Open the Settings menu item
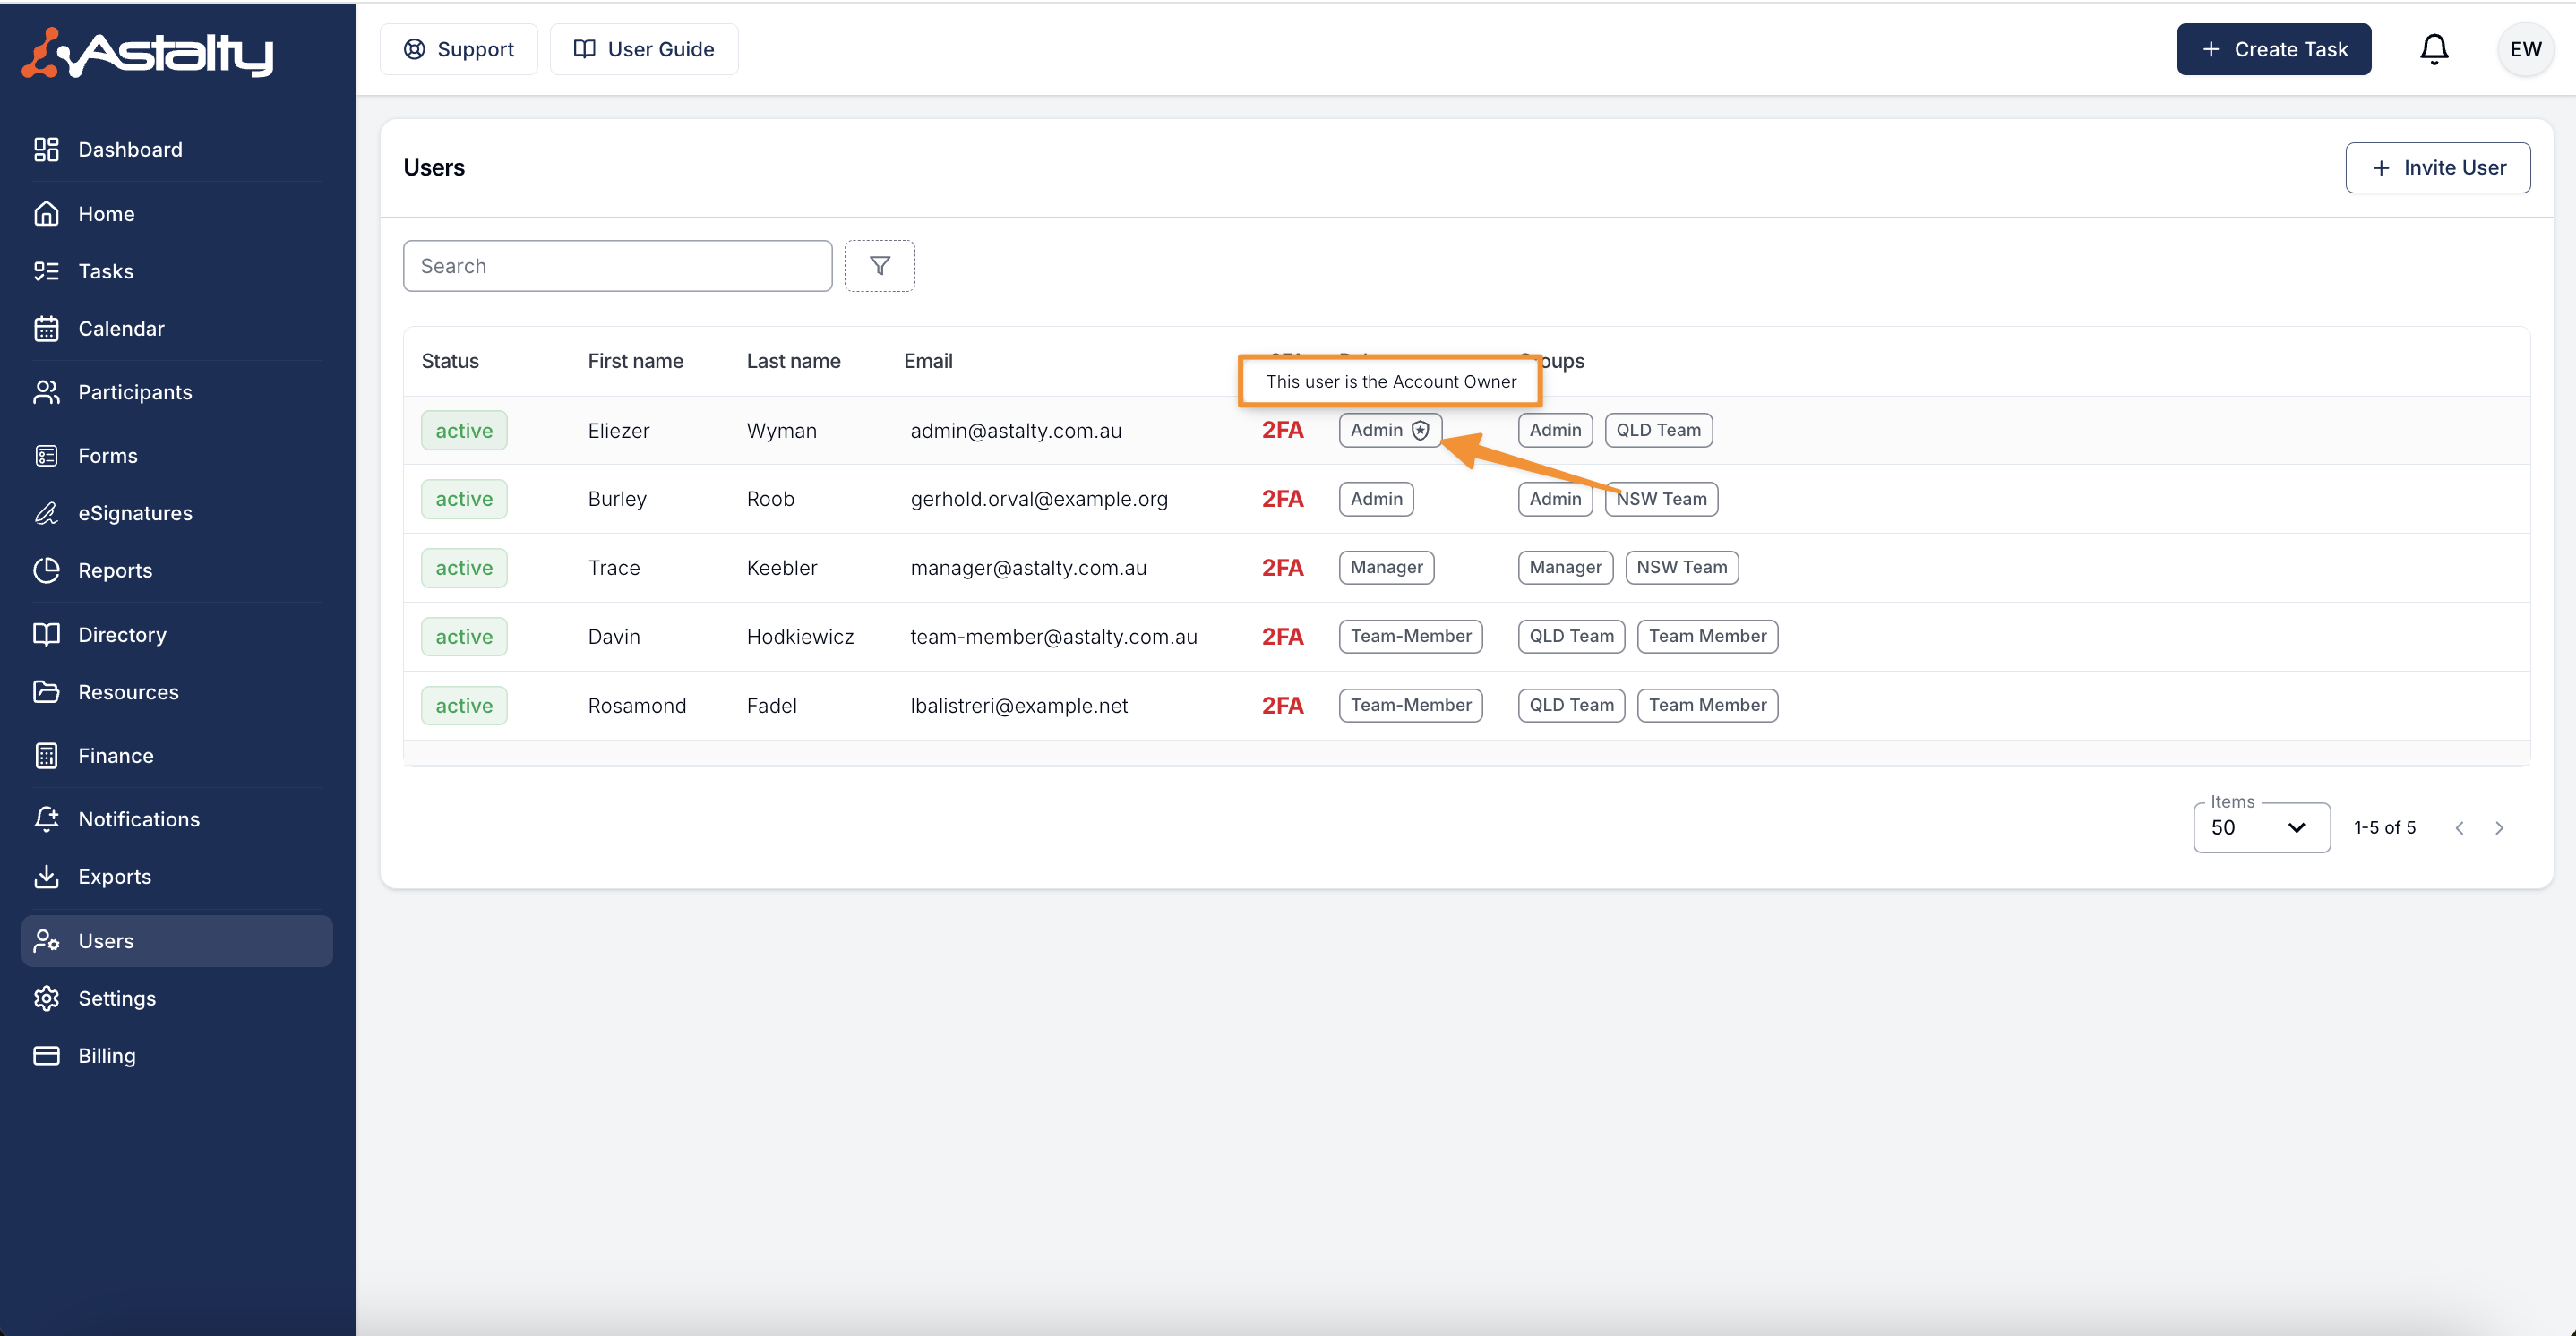Image resolution: width=2576 pixels, height=1336 pixels. pyautogui.click(x=116, y=998)
